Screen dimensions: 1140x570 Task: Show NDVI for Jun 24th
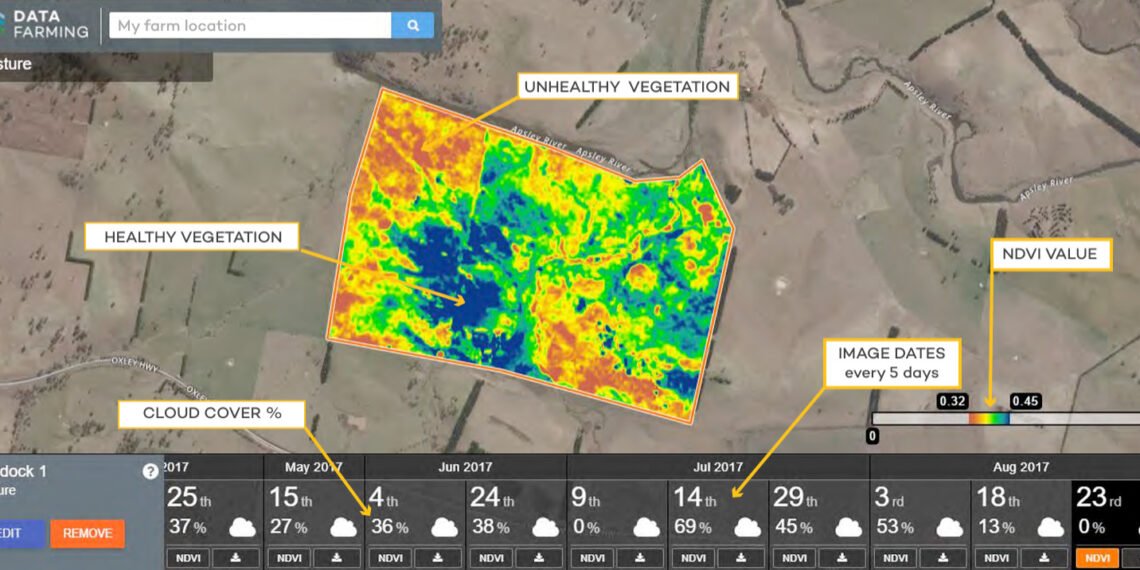pos(491,558)
